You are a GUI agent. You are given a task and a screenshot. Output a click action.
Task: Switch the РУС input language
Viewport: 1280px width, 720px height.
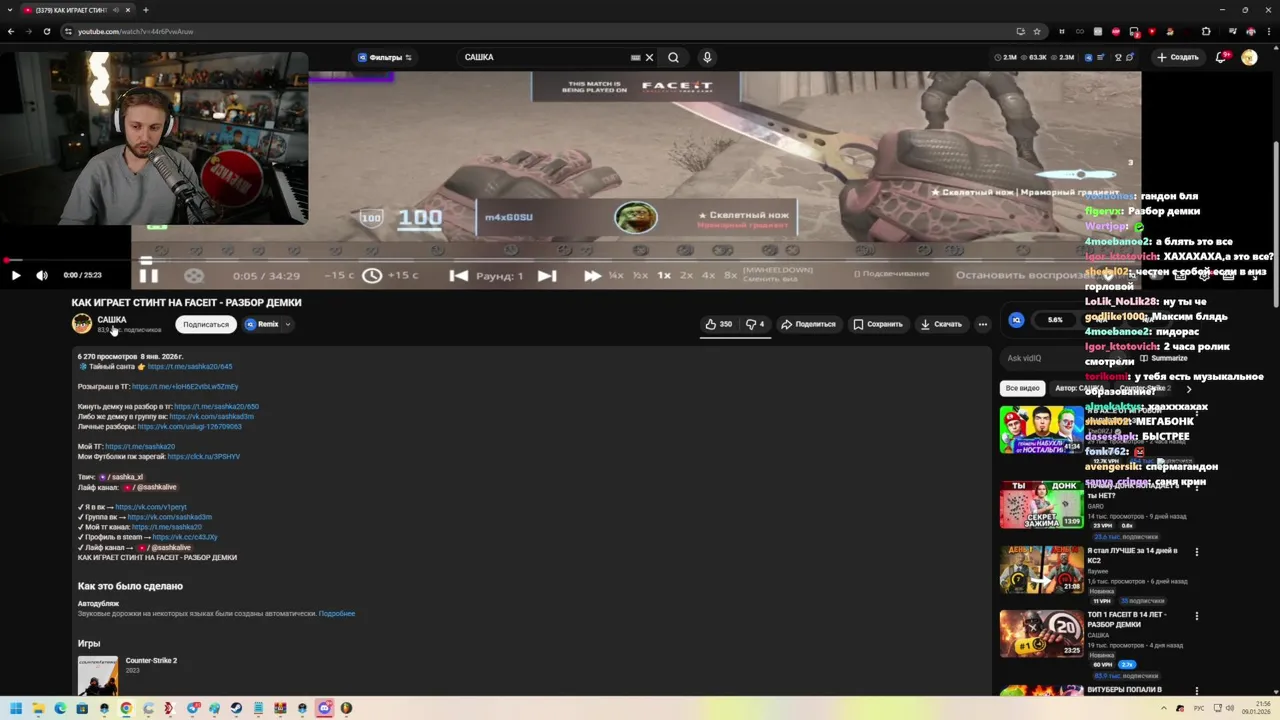coord(1199,708)
